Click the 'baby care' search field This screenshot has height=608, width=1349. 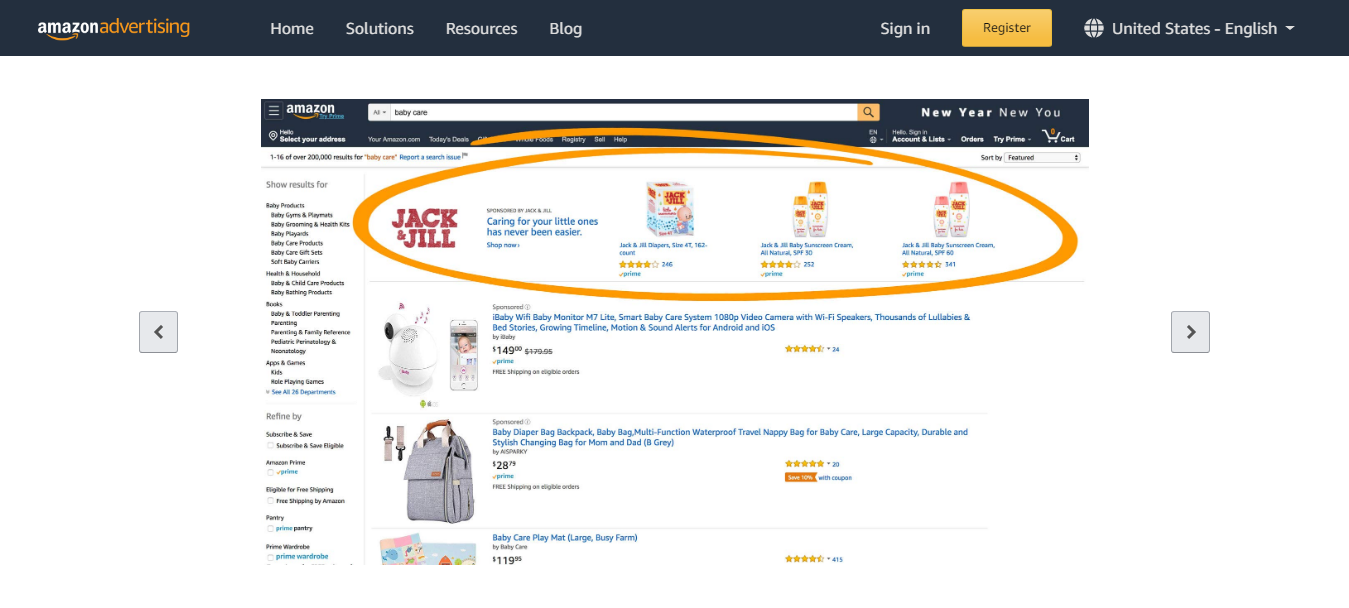point(620,112)
